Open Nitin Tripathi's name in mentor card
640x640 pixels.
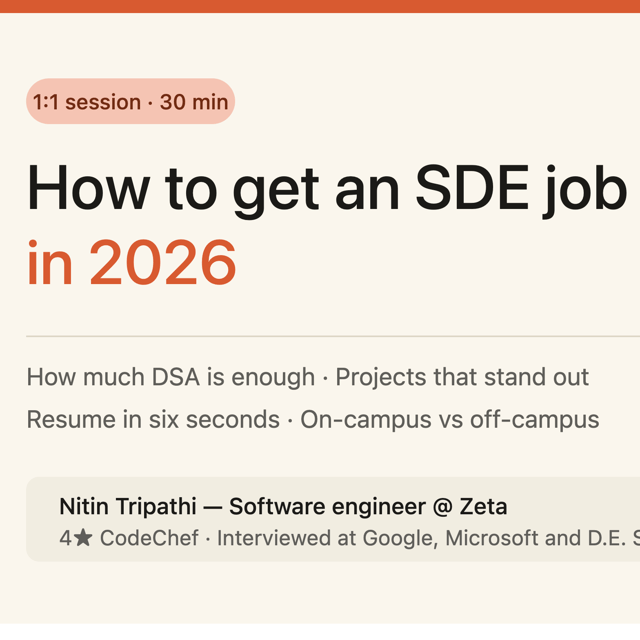click(128, 507)
